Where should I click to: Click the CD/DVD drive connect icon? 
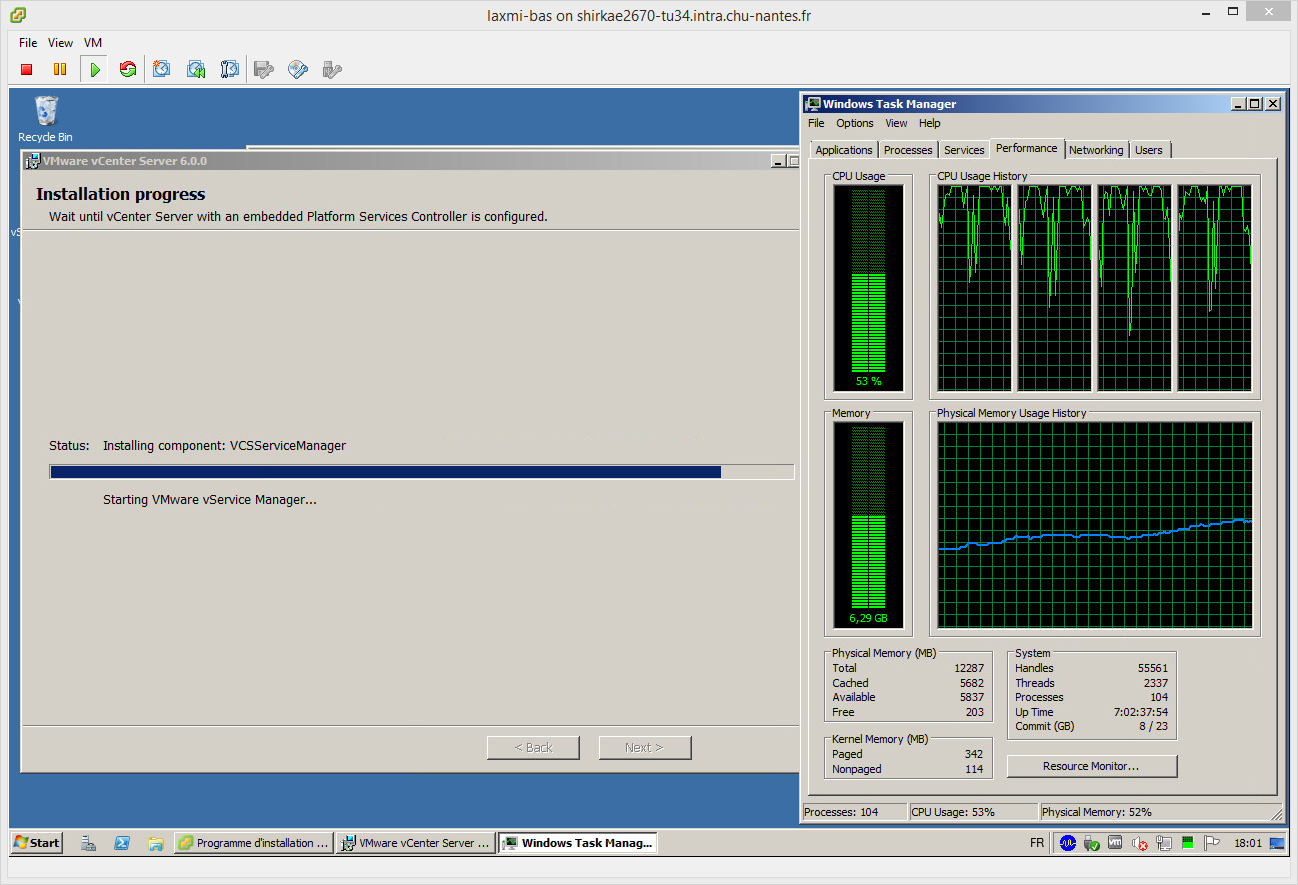point(298,69)
